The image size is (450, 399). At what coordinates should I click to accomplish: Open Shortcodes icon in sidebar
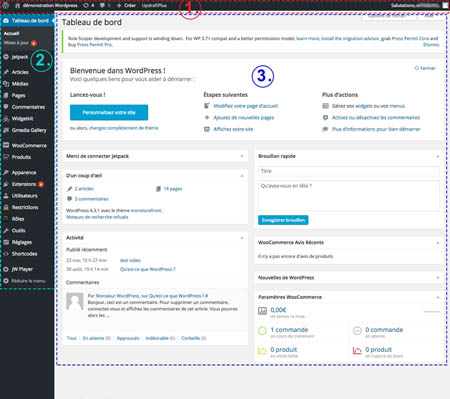tap(6, 254)
